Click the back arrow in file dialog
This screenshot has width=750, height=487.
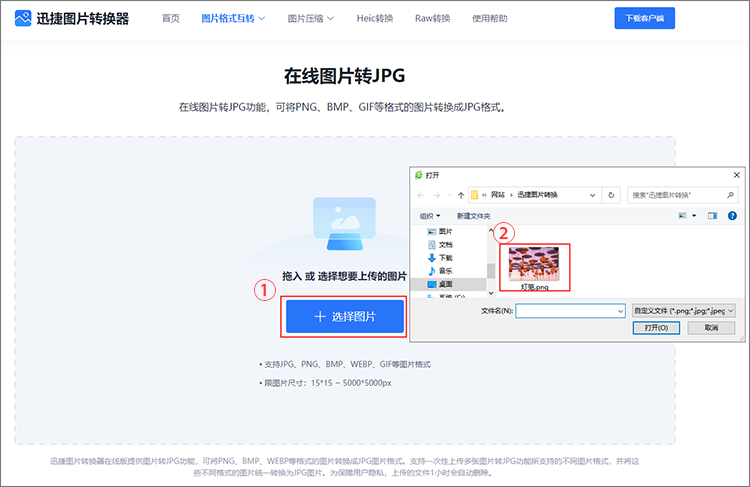[422, 194]
